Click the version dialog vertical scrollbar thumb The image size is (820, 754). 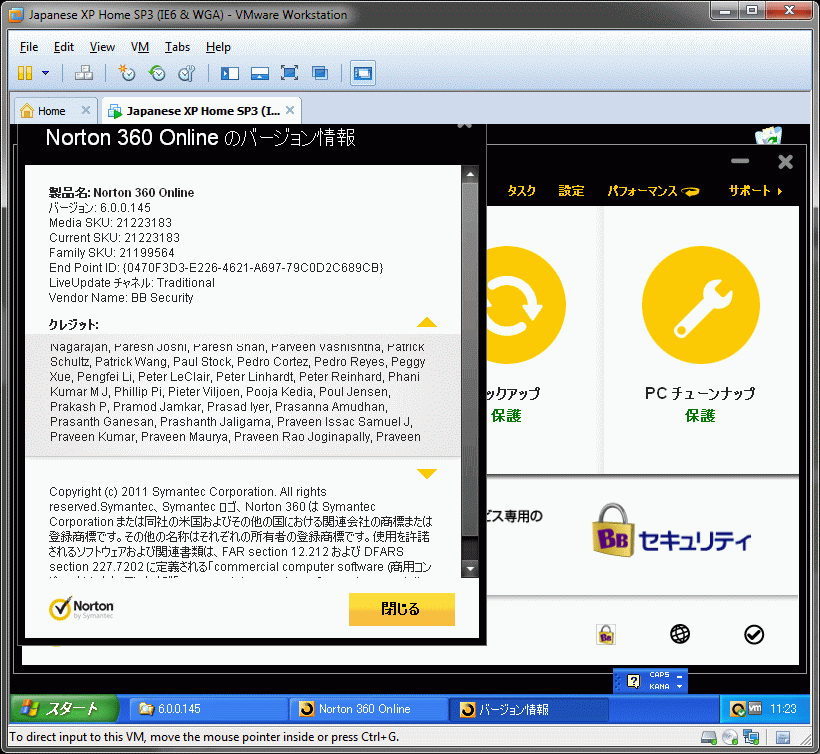tap(470, 361)
